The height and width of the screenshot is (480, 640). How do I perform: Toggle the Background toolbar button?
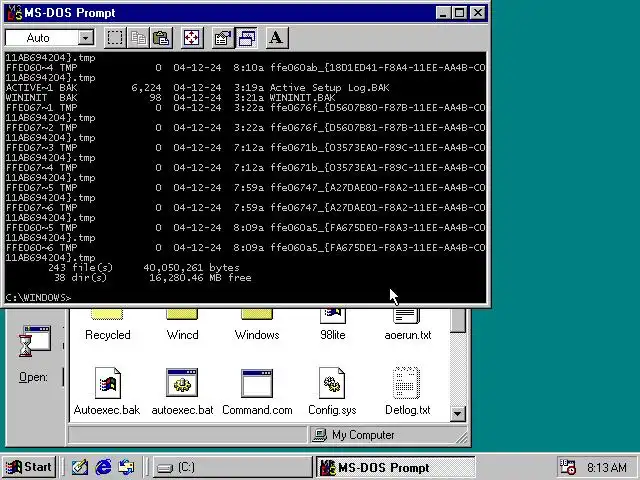pyautogui.click(x=247, y=38)
